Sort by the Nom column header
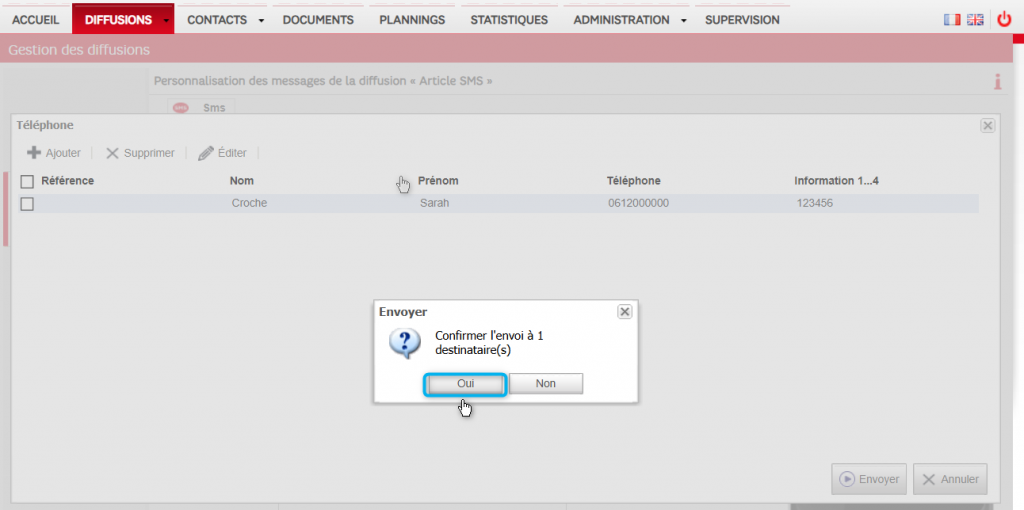The image size is (1024, 510). coord(242,181)
